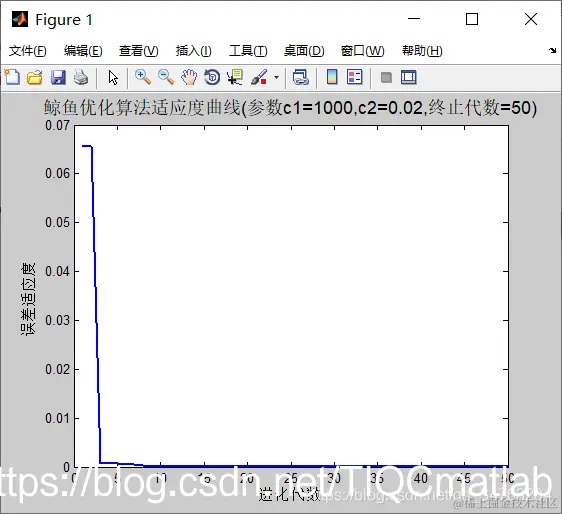
Task: Click the Show Plot Tools icon
Action: click(409, 77)
